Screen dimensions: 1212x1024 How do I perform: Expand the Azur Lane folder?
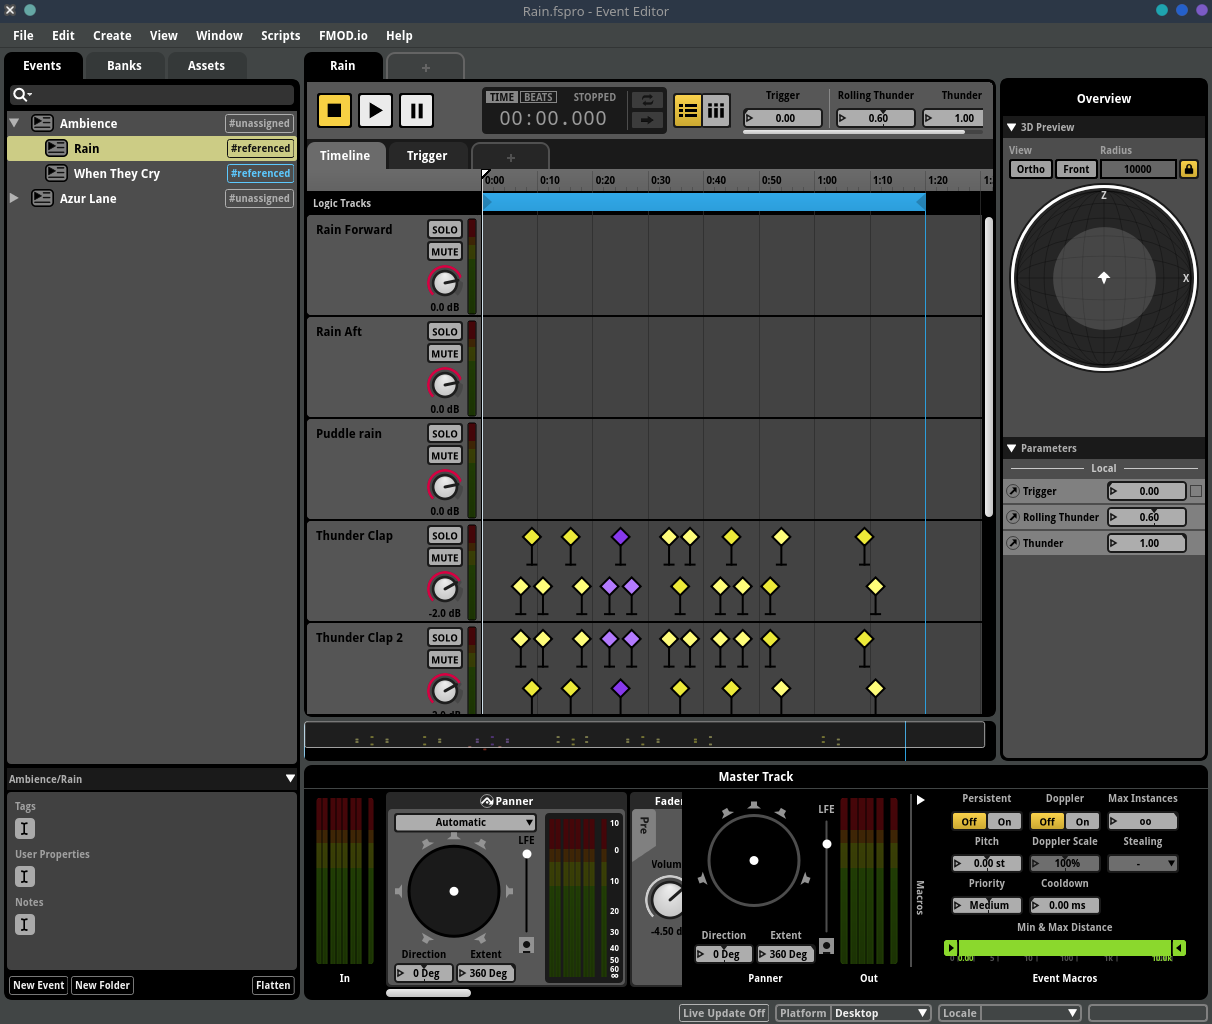14,198
